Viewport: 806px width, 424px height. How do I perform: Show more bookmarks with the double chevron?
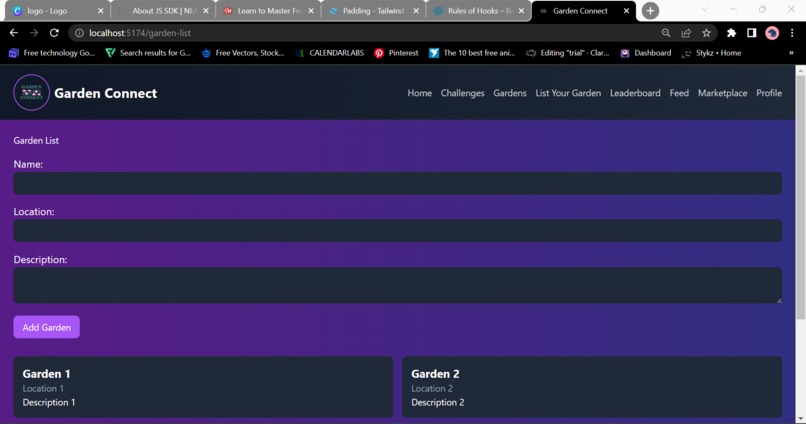pos(791,53)
